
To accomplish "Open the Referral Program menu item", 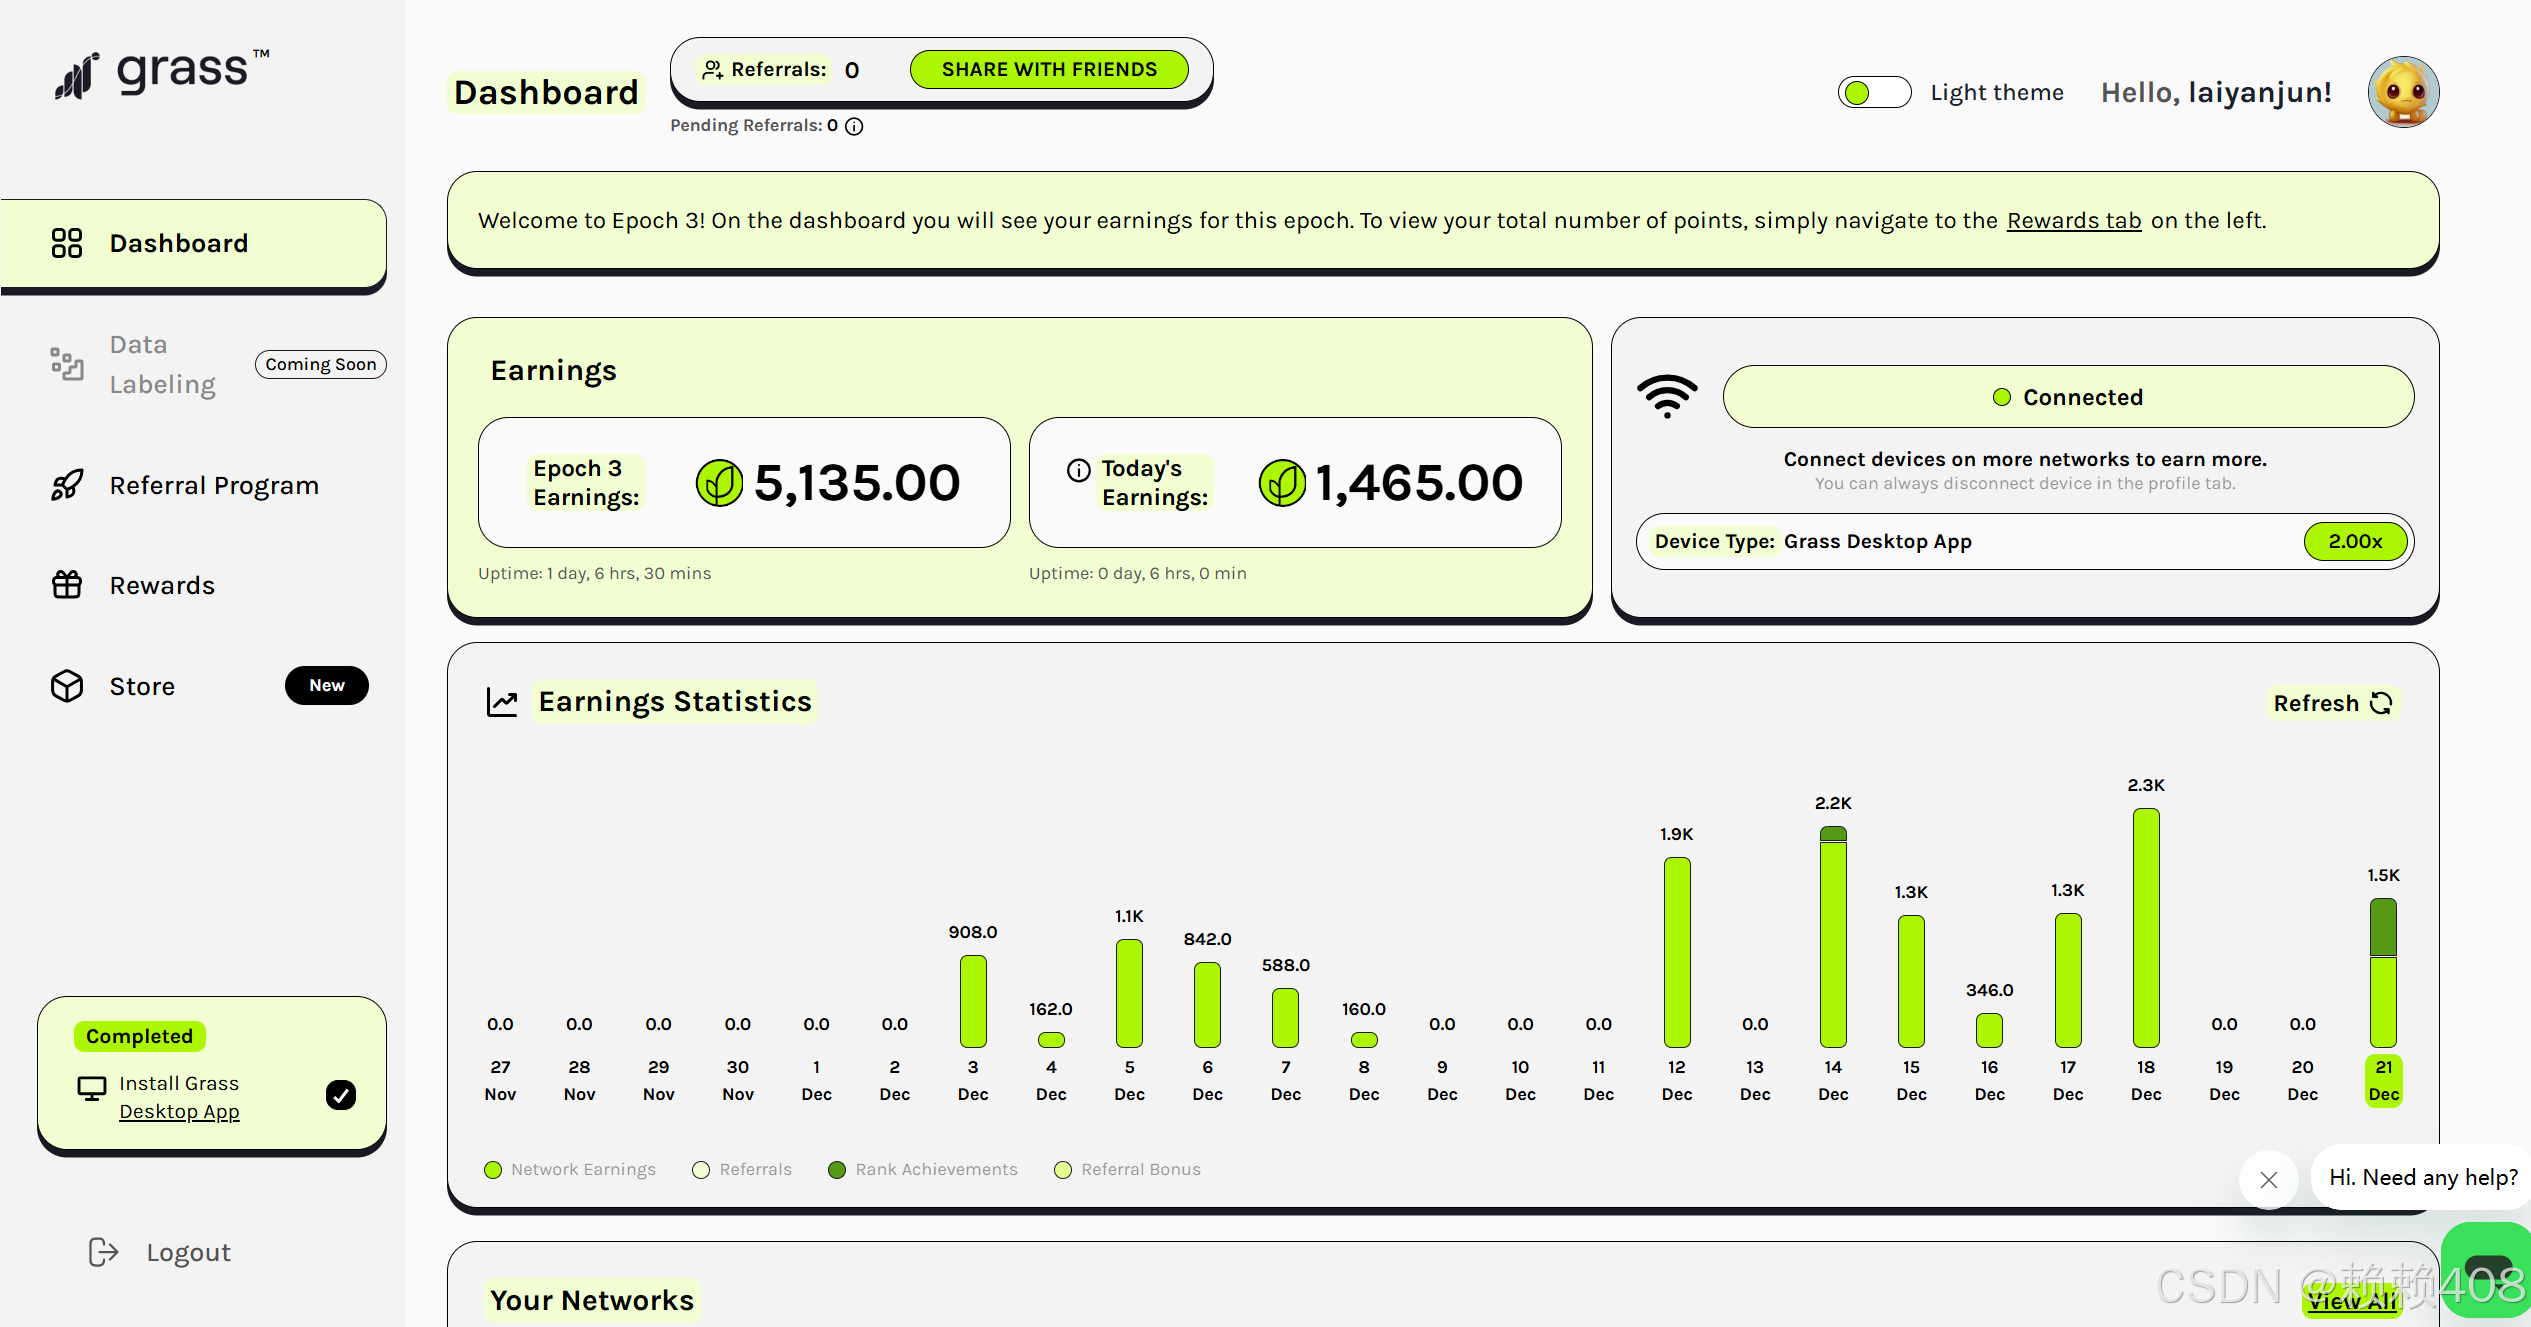I will click(x=213, y=486).
